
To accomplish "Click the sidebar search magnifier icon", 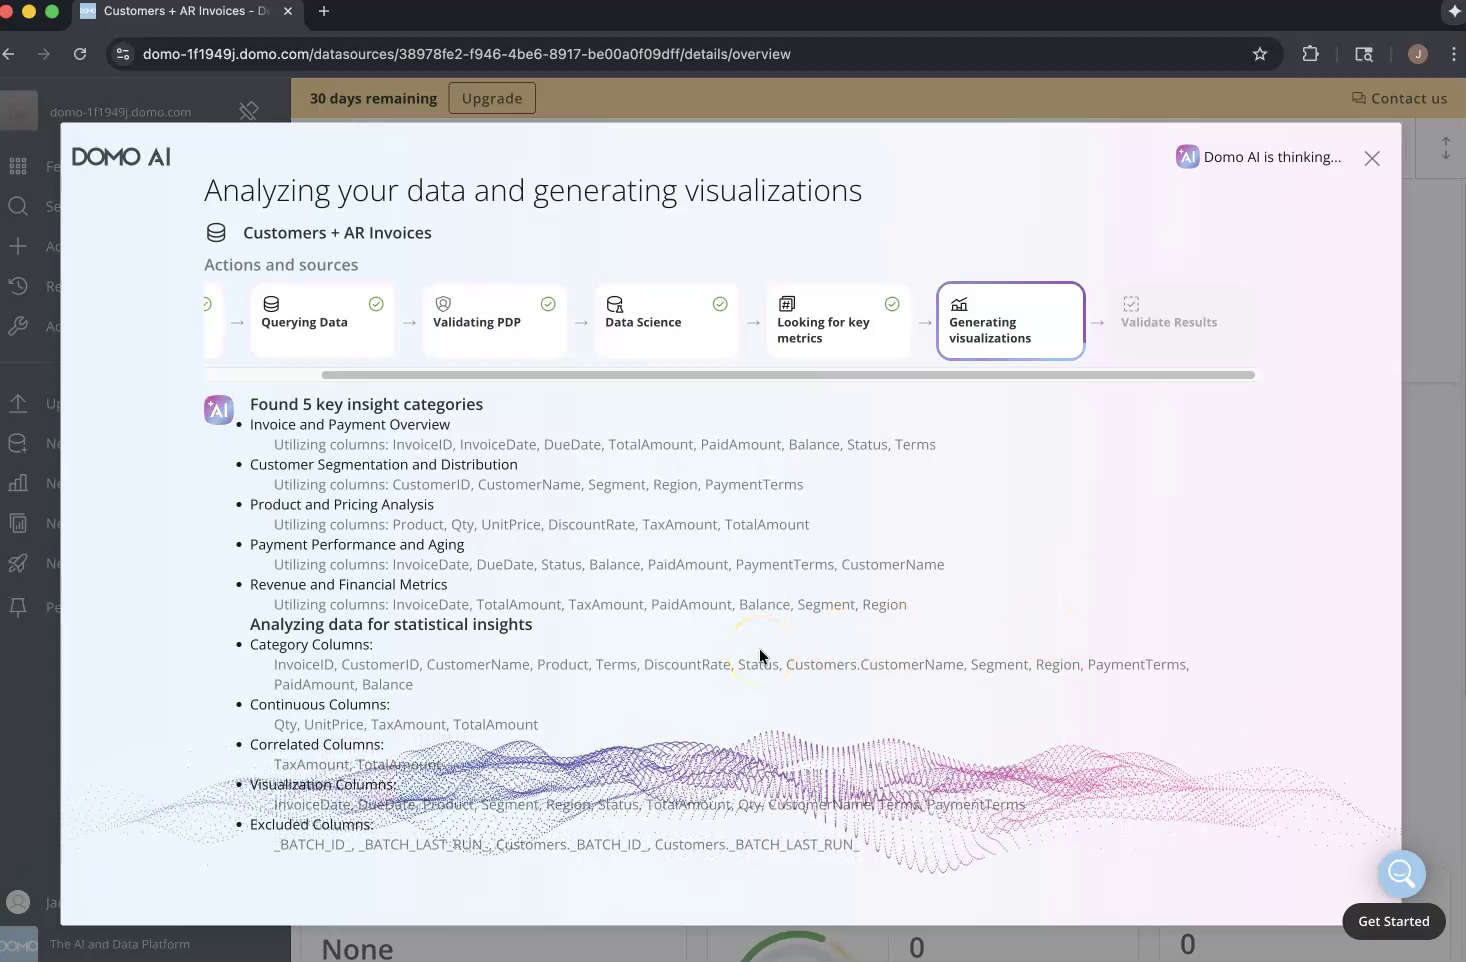I will (x=18, y=206).
